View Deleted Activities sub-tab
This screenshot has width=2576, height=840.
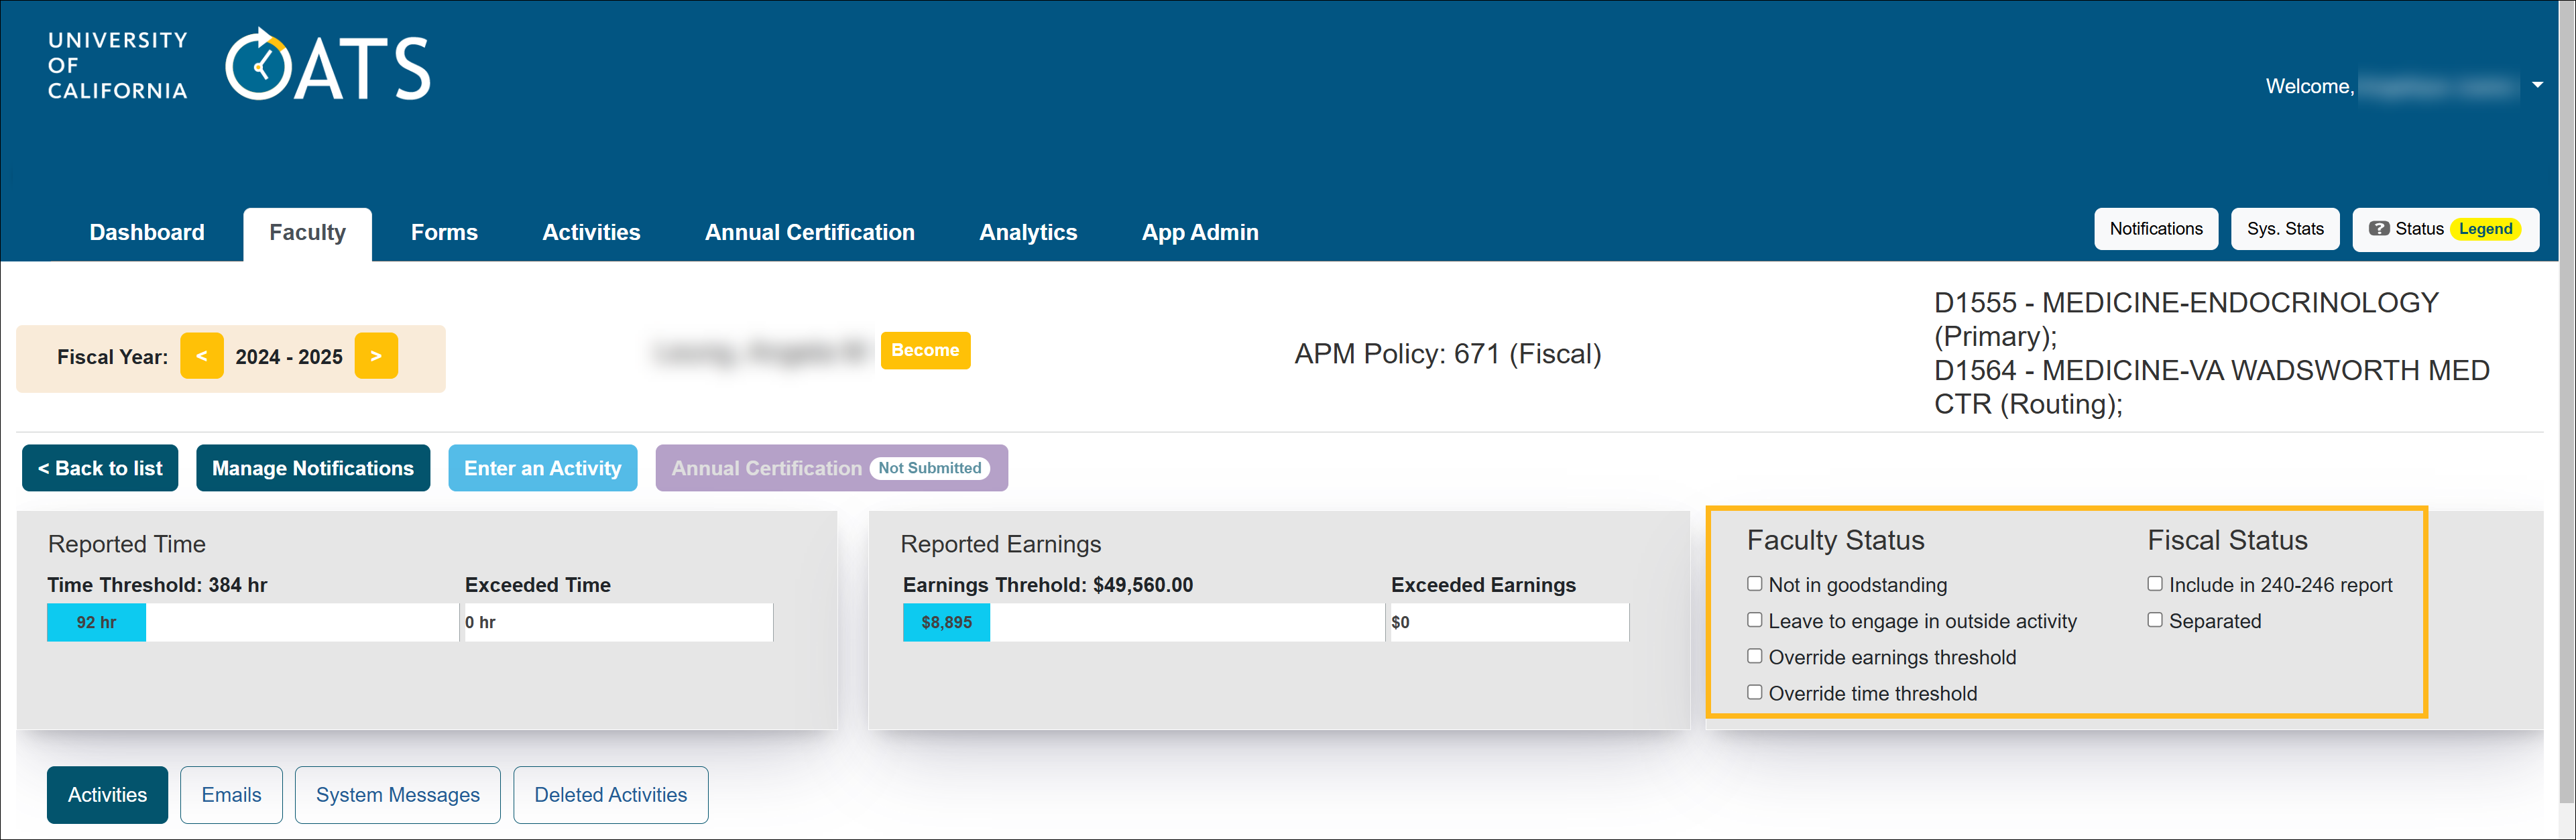pos(610,795)
